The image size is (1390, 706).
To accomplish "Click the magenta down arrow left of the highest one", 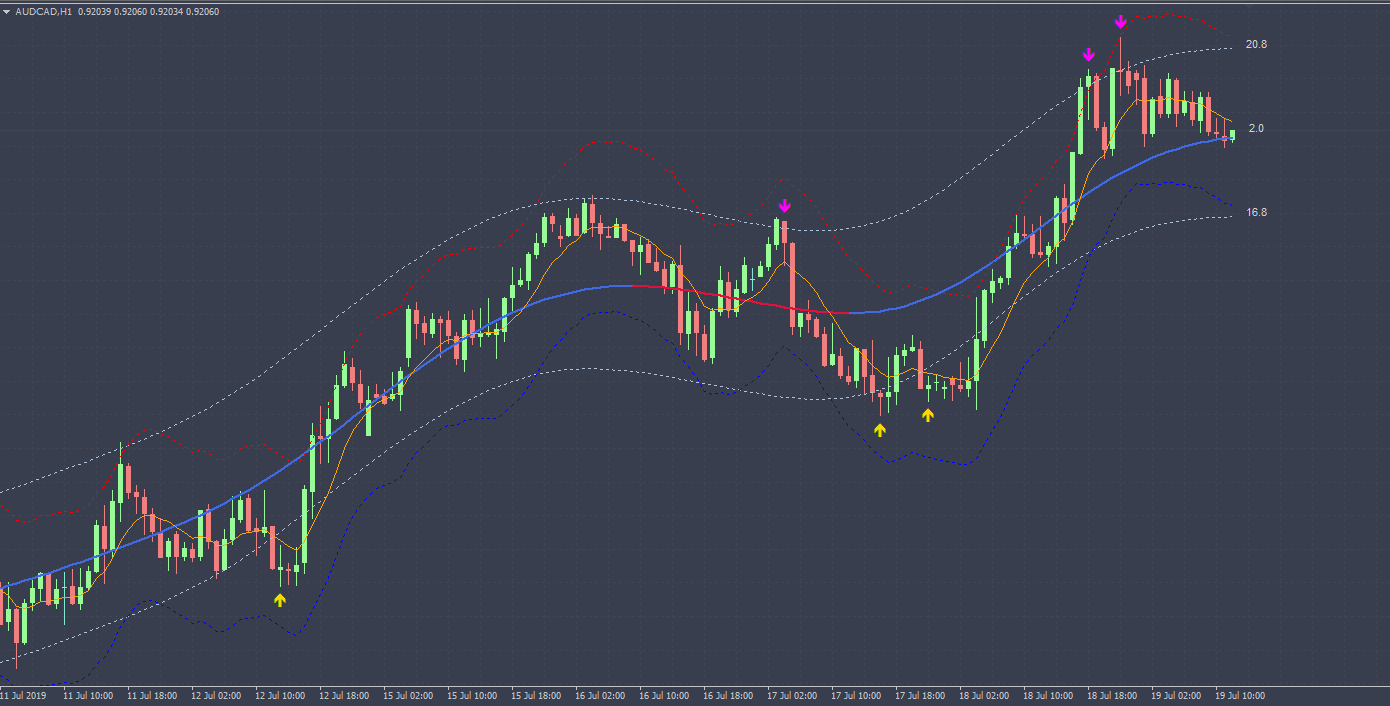I will 1088,55.
